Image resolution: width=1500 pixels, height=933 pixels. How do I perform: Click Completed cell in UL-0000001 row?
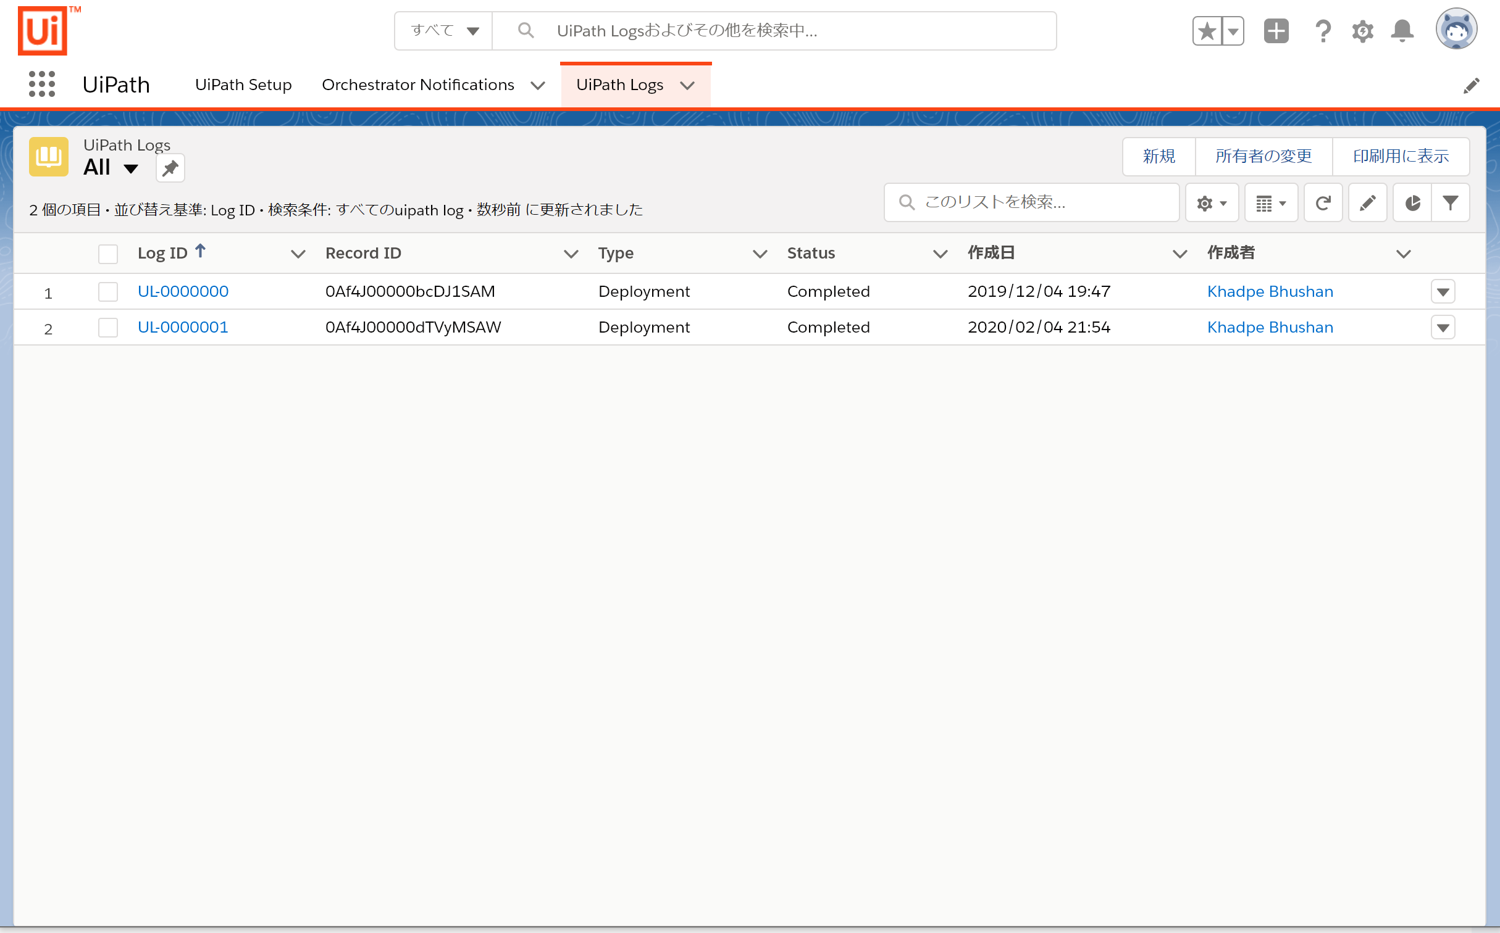click(x=828, y=328)
